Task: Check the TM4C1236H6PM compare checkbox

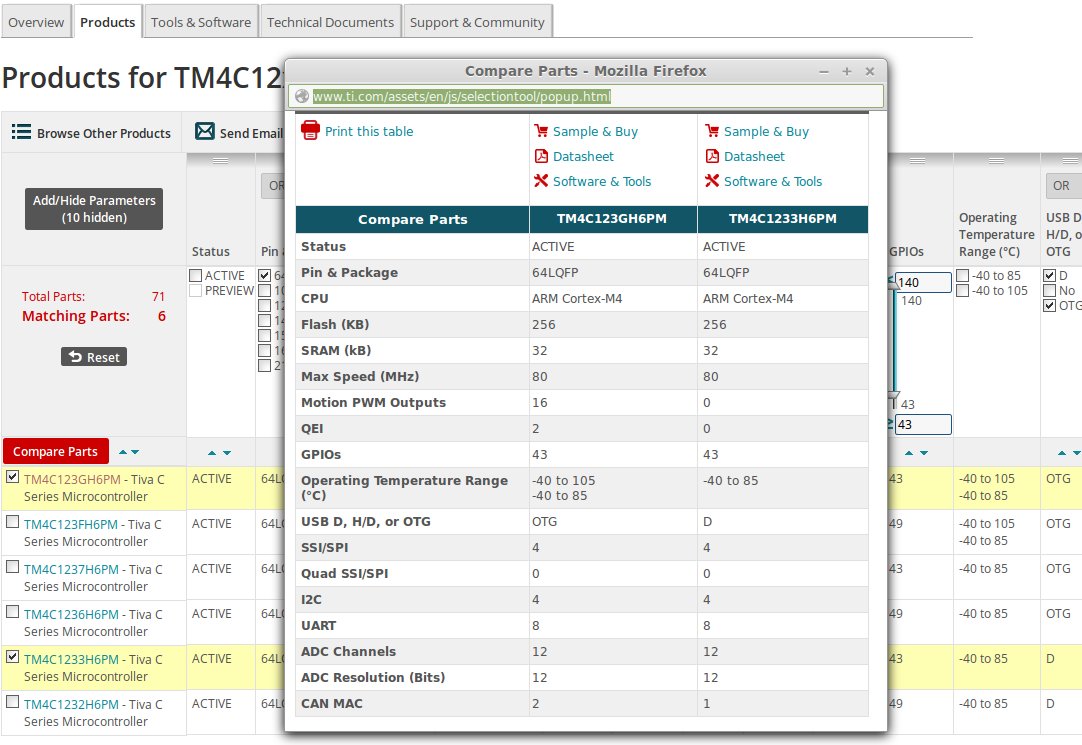Action: 12,611
